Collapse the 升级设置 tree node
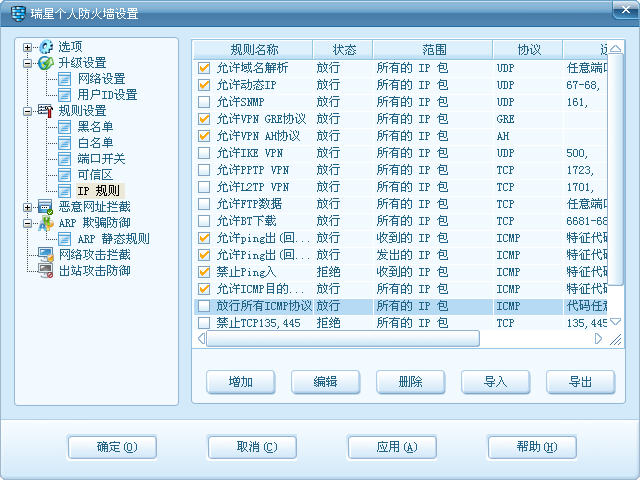 pyautogui.click(x=27, y=63)
